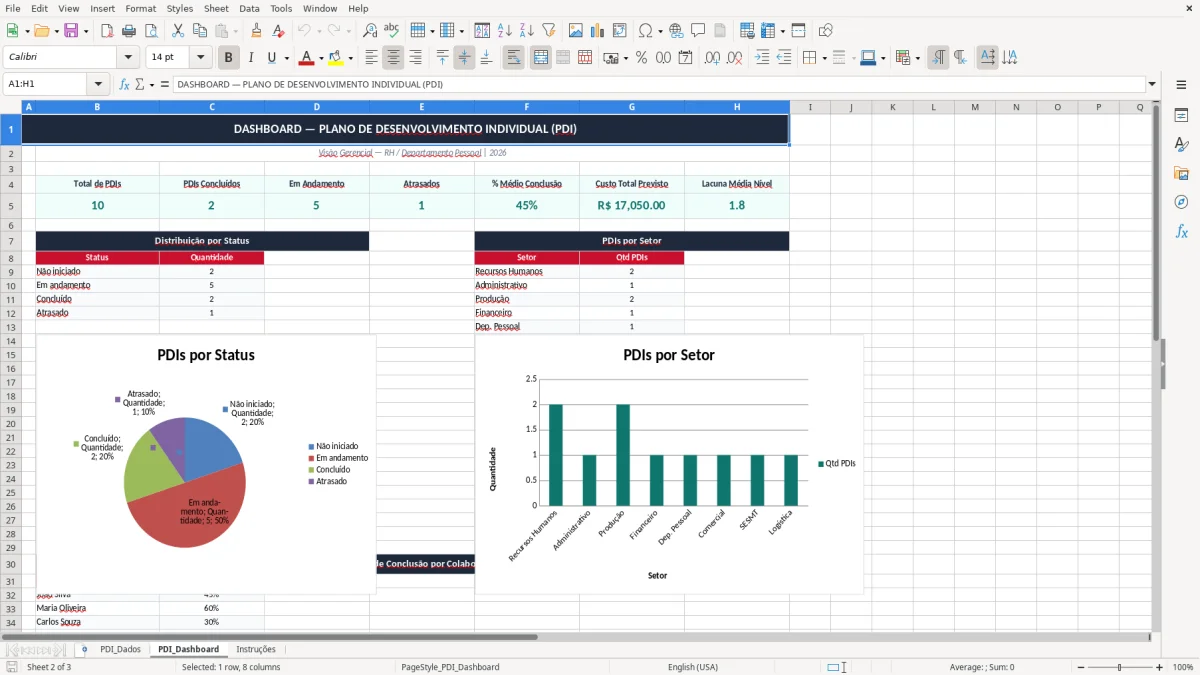Viewport: 1200px width, 675px height.
Task: Run the Spelling check icon
Action: (x=392, y=31)
